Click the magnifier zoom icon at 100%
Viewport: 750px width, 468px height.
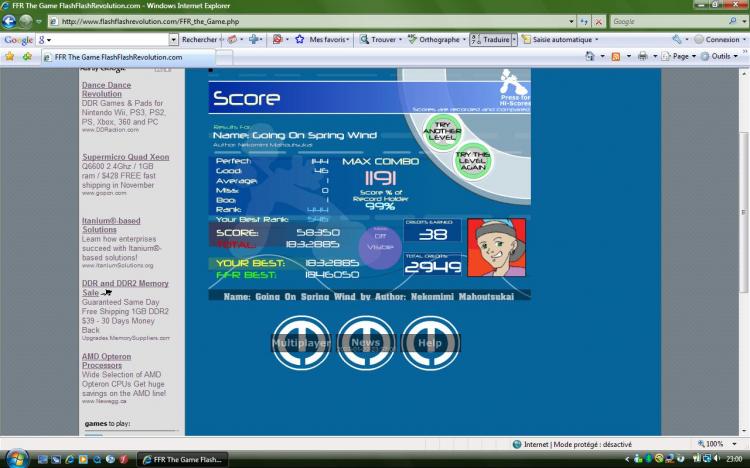click(701, 444)
